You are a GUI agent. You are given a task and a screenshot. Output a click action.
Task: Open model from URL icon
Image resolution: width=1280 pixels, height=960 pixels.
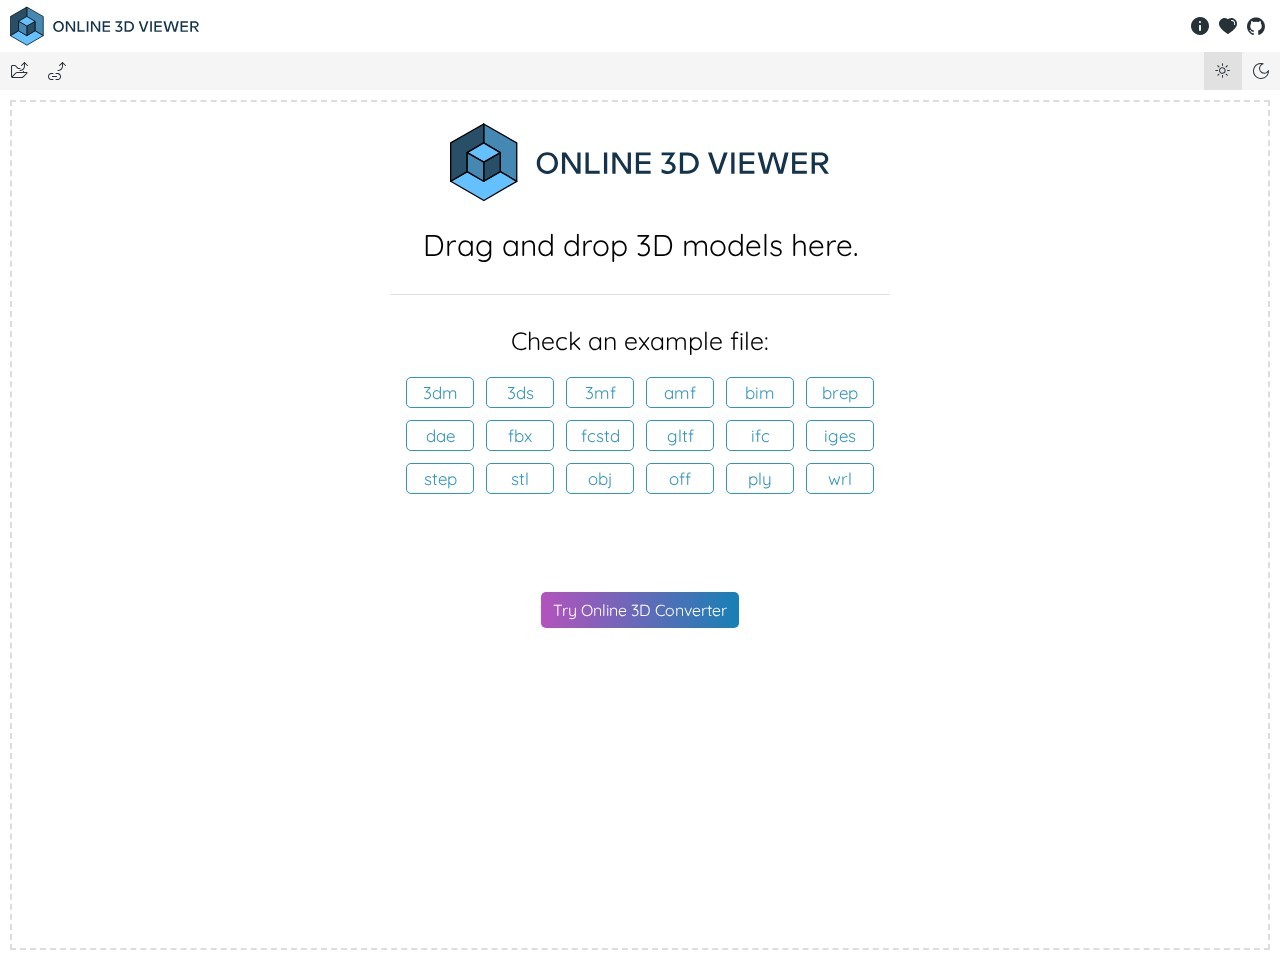click(57, 71)
